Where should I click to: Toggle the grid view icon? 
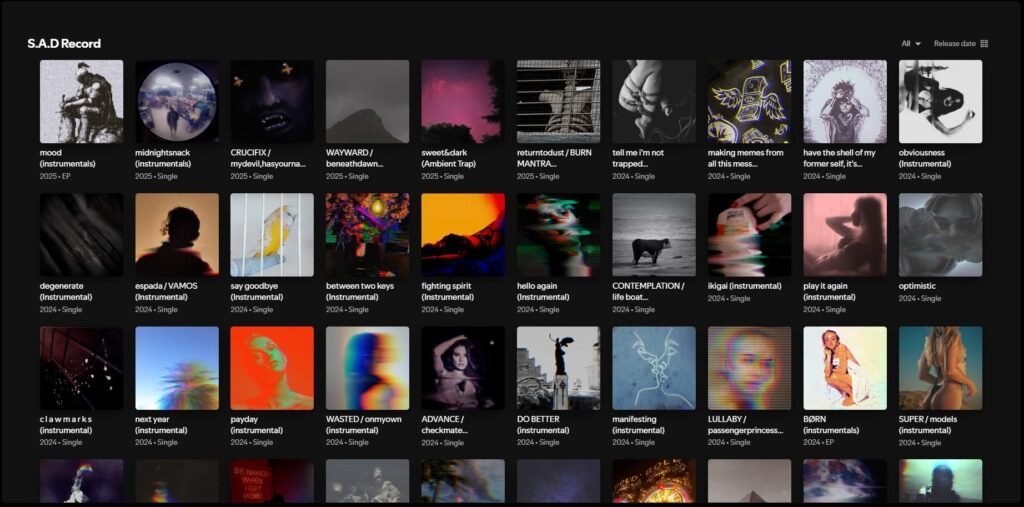[x=984, y=44]
